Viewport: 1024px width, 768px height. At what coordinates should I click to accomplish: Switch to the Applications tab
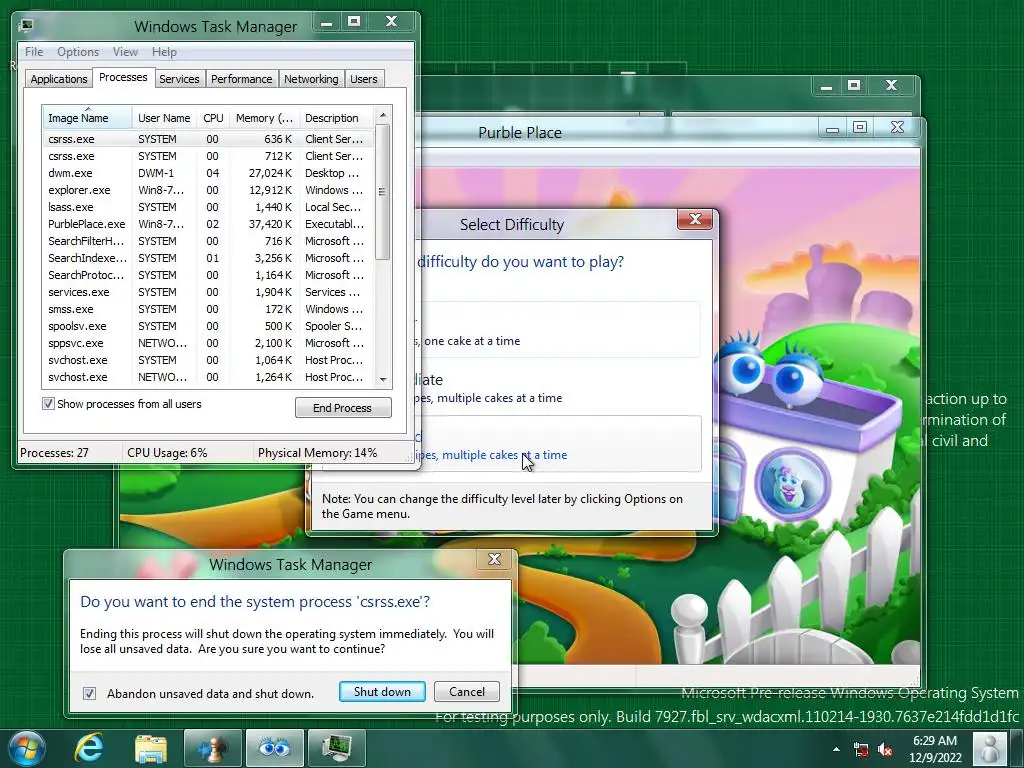pos(59,79)
